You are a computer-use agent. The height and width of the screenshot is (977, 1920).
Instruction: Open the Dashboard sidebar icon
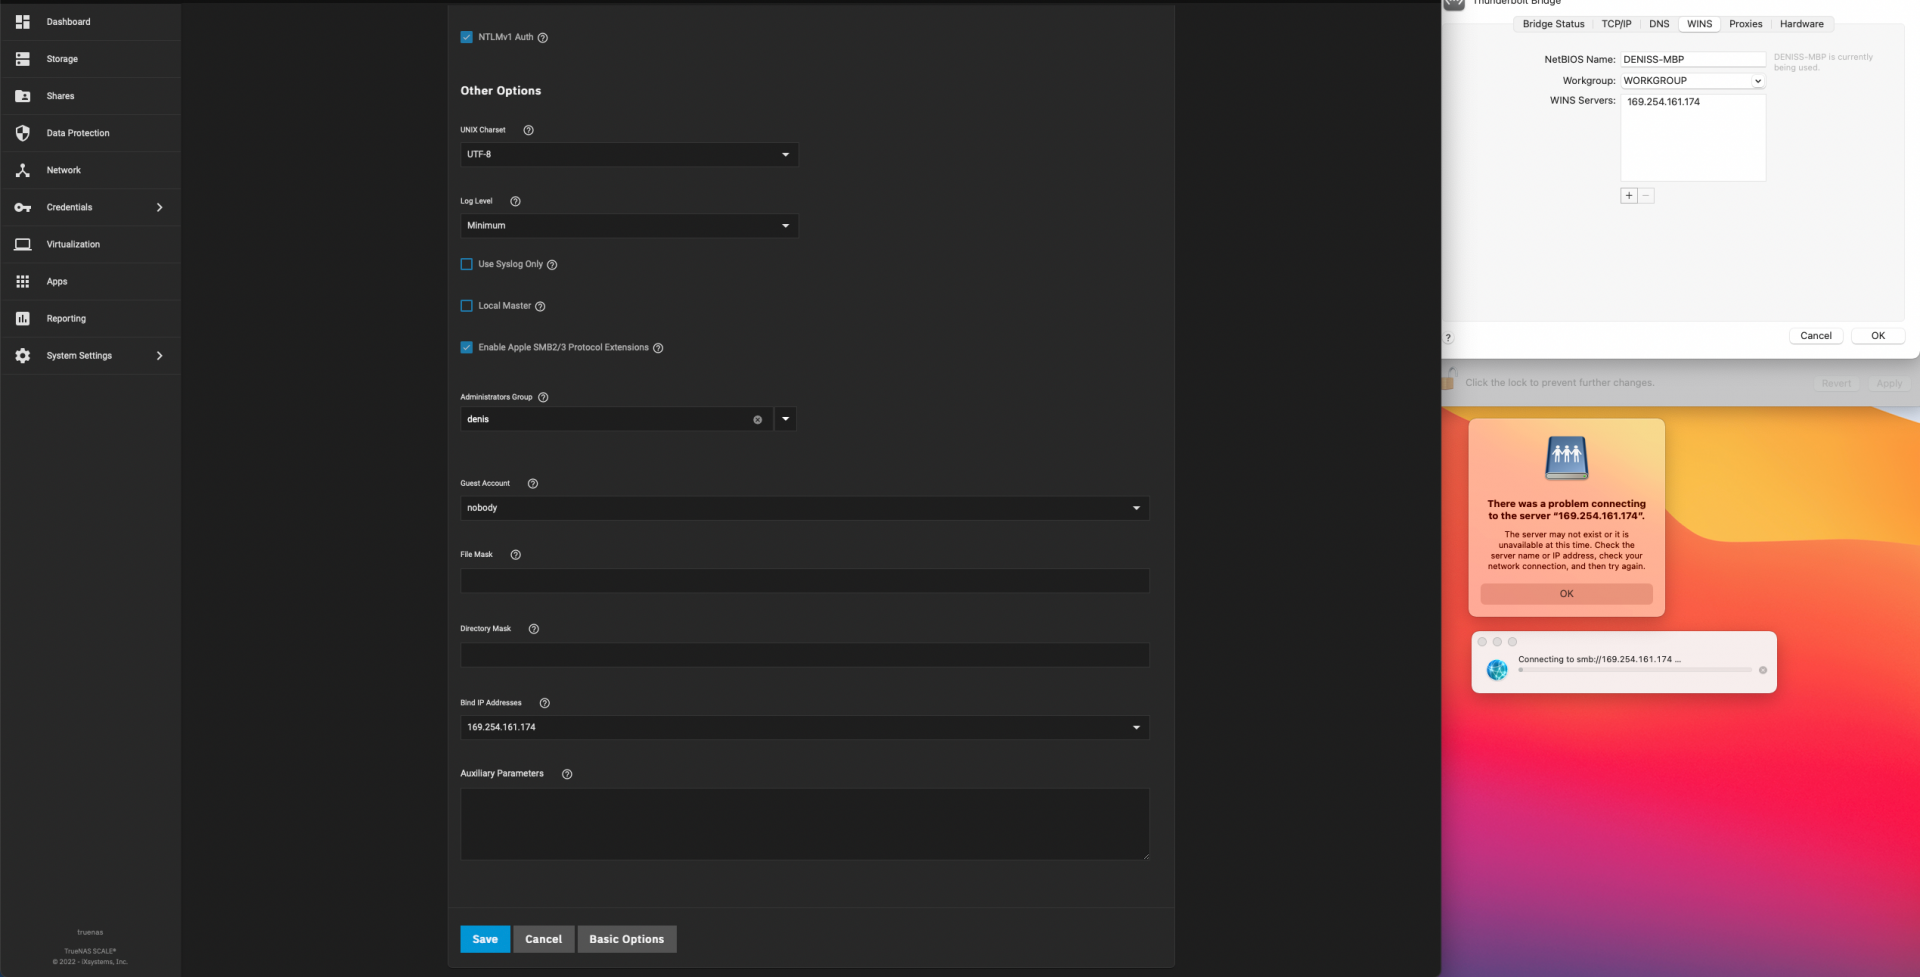23,22
